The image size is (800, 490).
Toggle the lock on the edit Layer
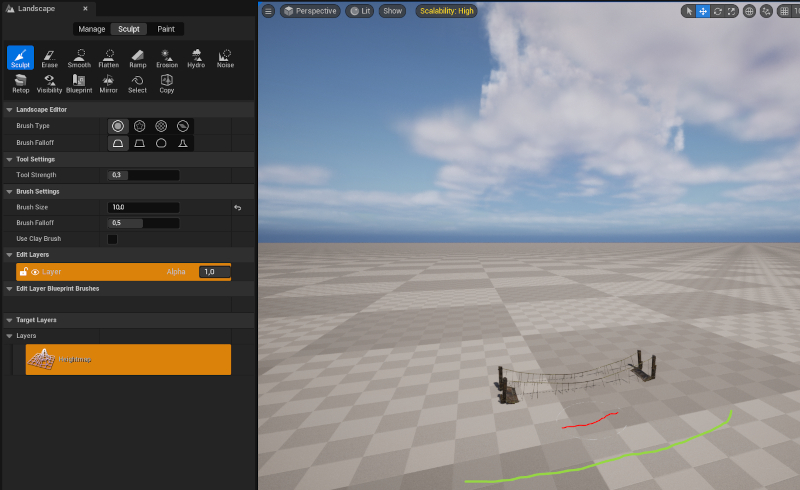pyautogui.click(x=23, y=272)
